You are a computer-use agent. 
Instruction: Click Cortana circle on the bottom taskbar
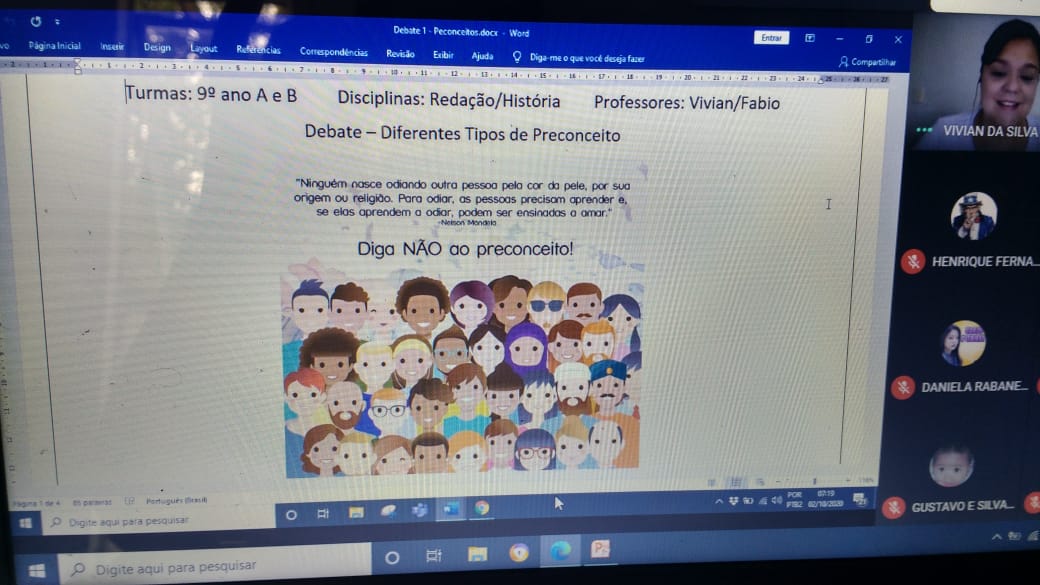pos(392,558)
